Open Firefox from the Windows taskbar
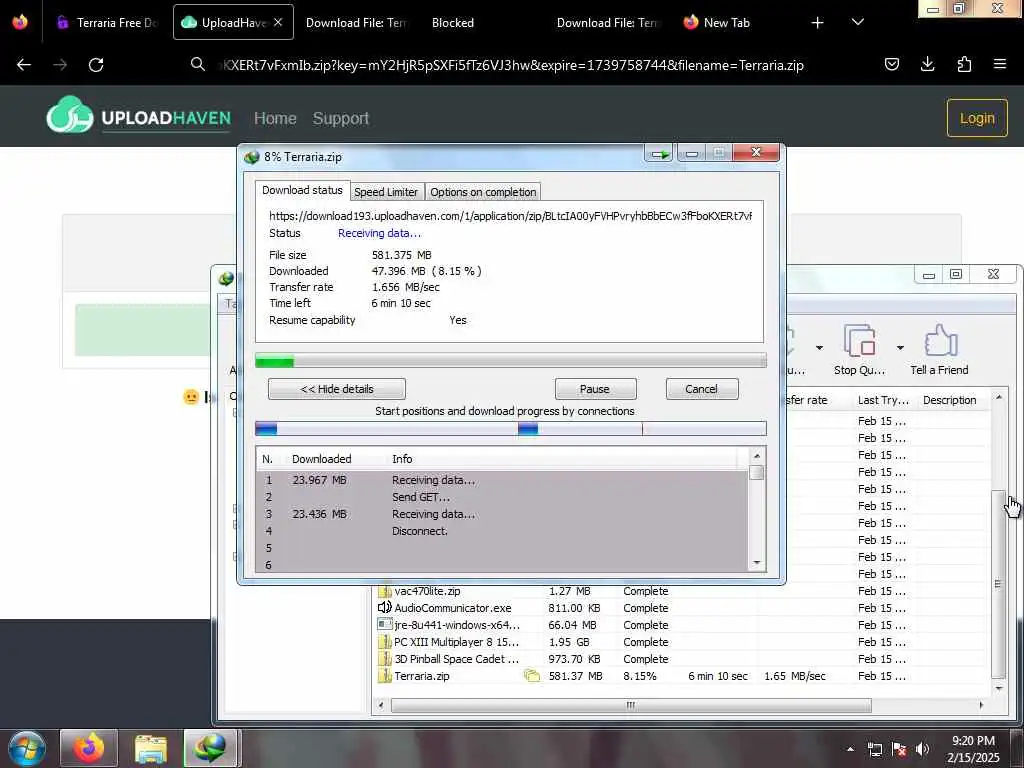 (89, 748)
